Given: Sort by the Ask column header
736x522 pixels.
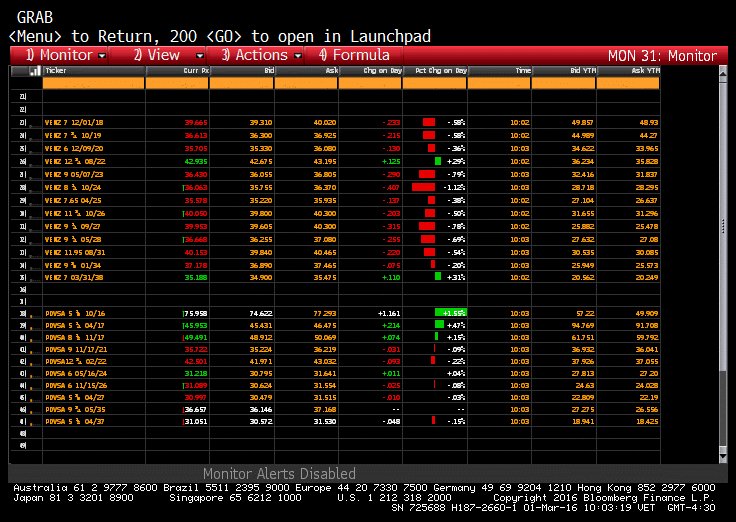Looking at the screenshot, I should pyautogui.click(x=306, y=71).
